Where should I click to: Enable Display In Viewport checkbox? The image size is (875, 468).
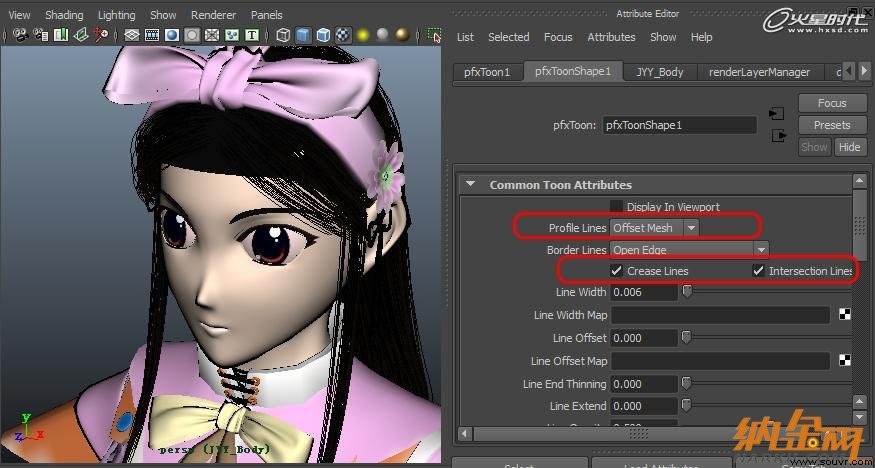[x=616, y=206]
